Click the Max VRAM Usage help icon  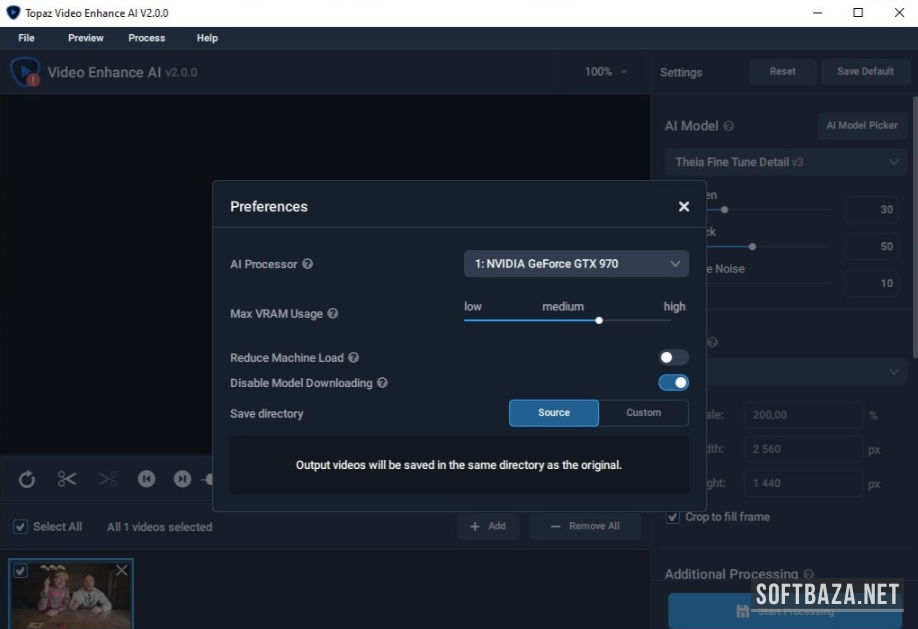coord(333,314)
